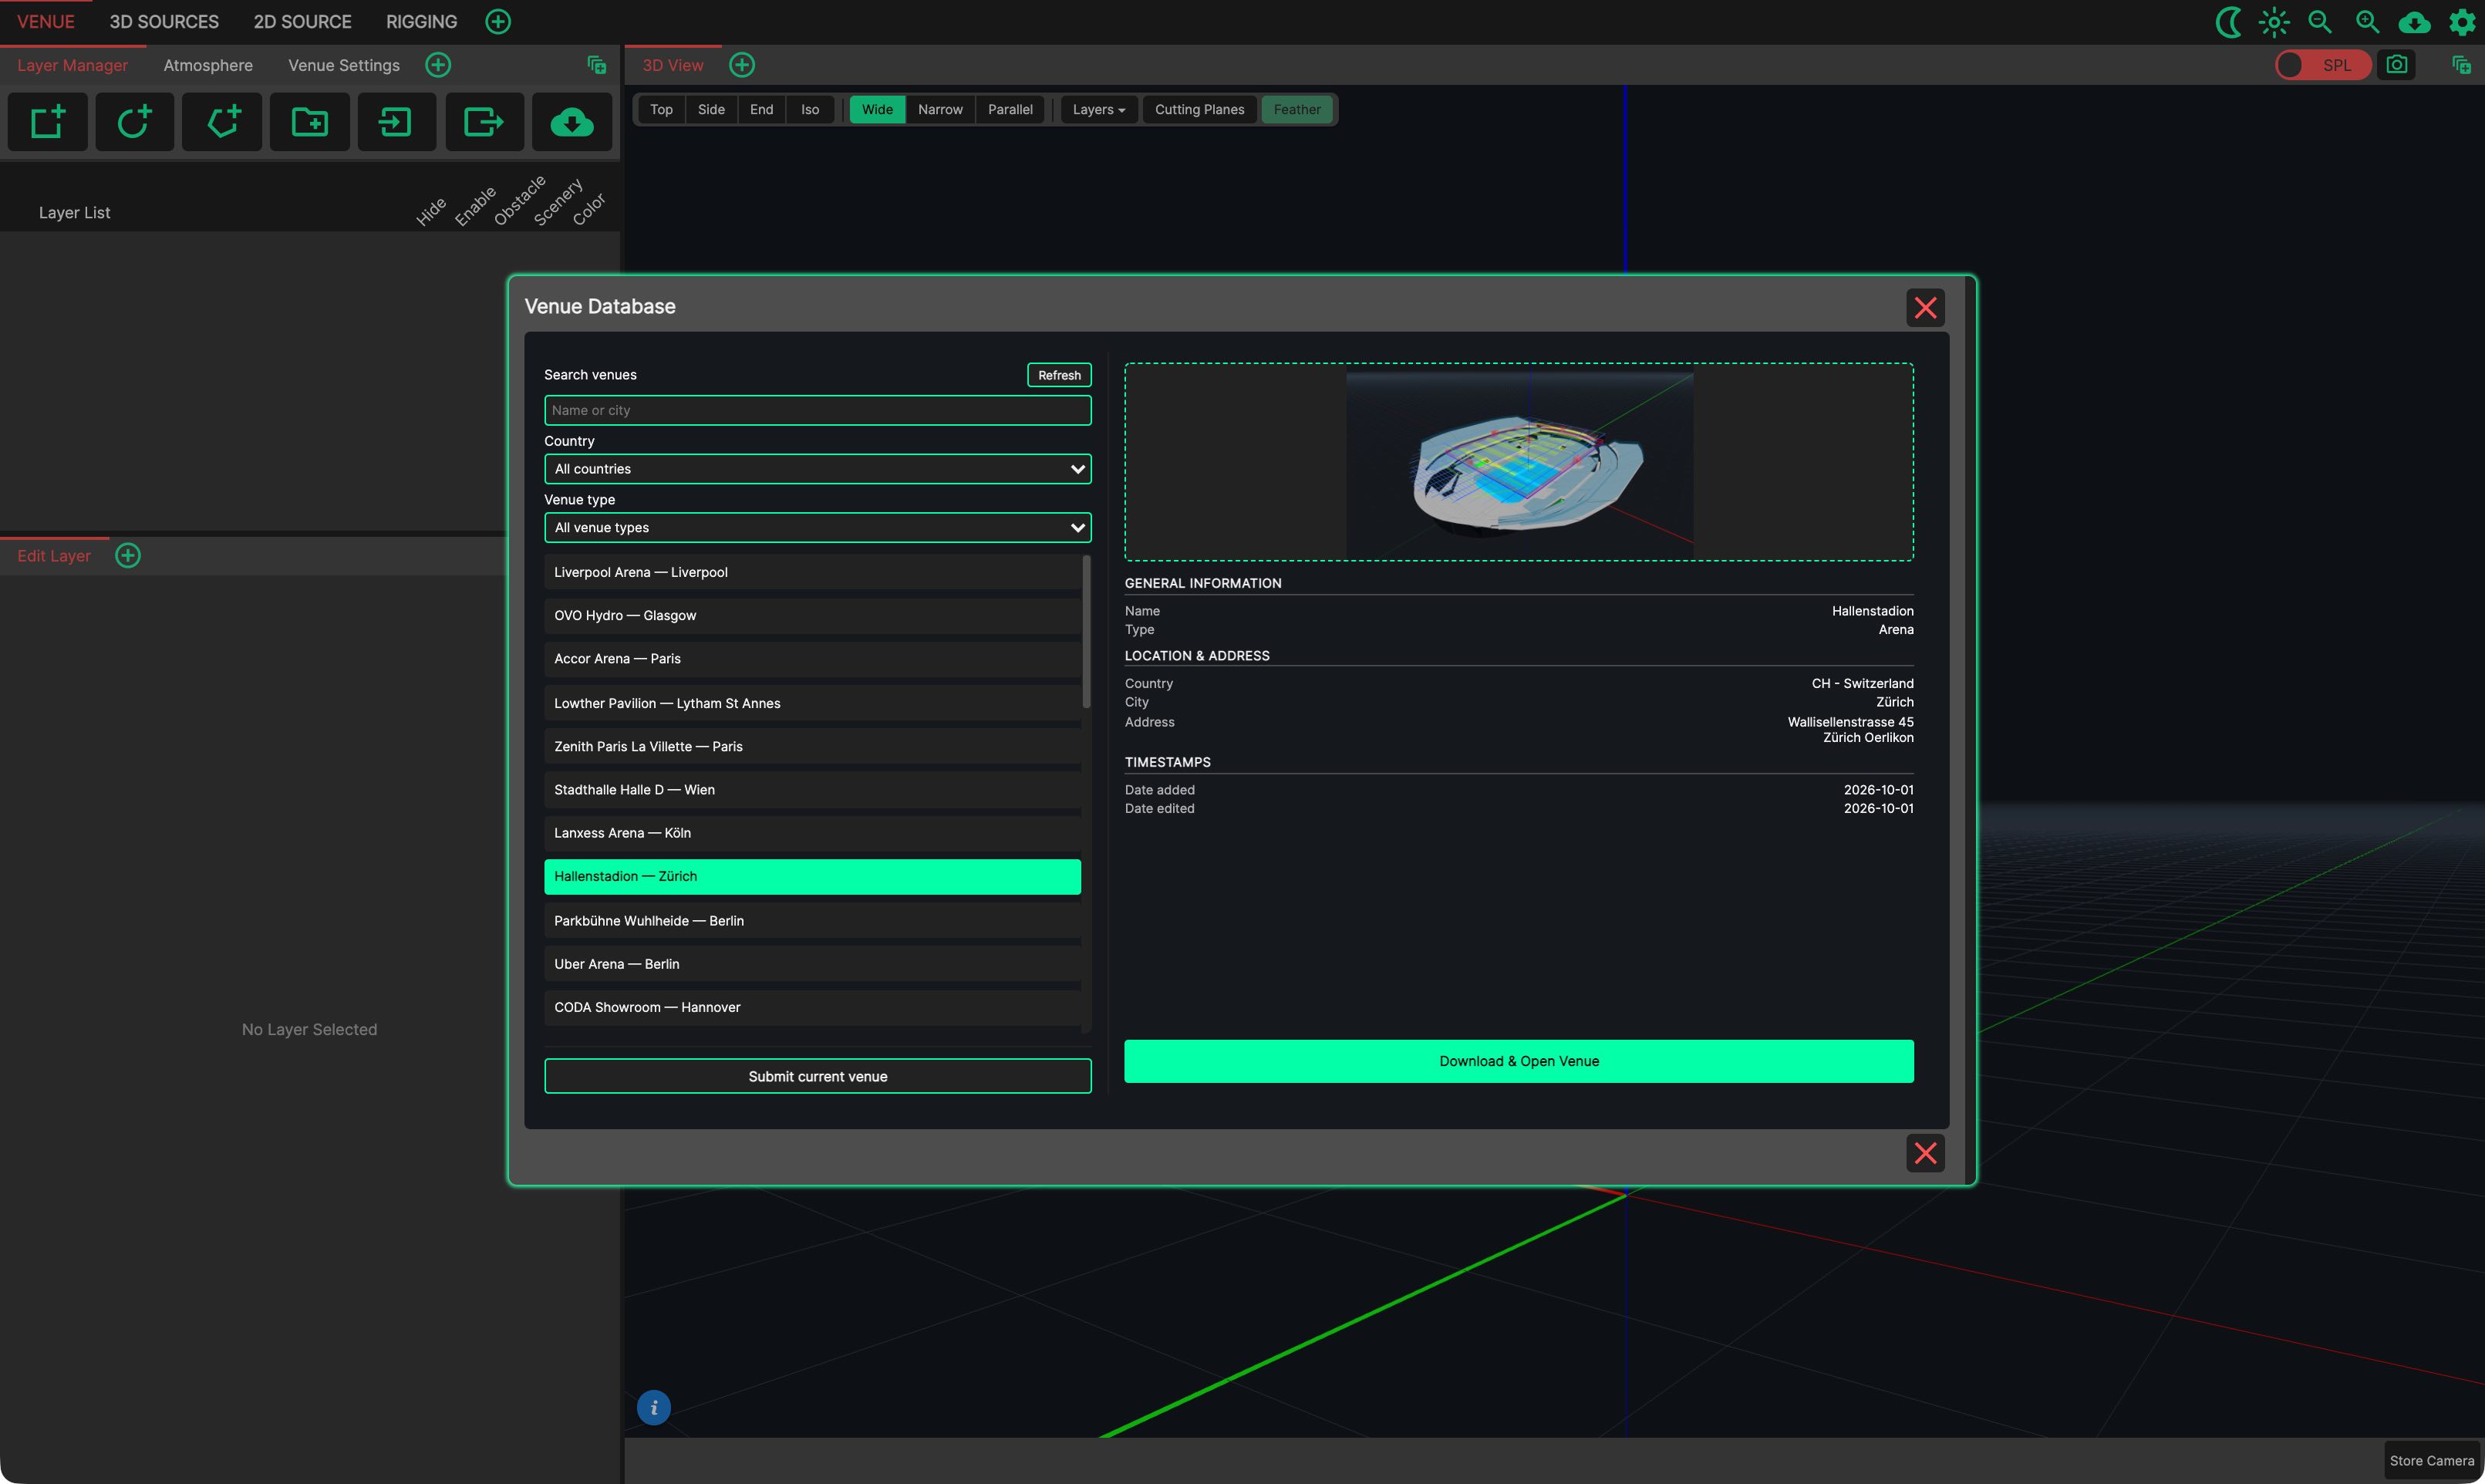Click the import layer icon
Viewport: 2485px width, 1484px height.
[396, 122]
